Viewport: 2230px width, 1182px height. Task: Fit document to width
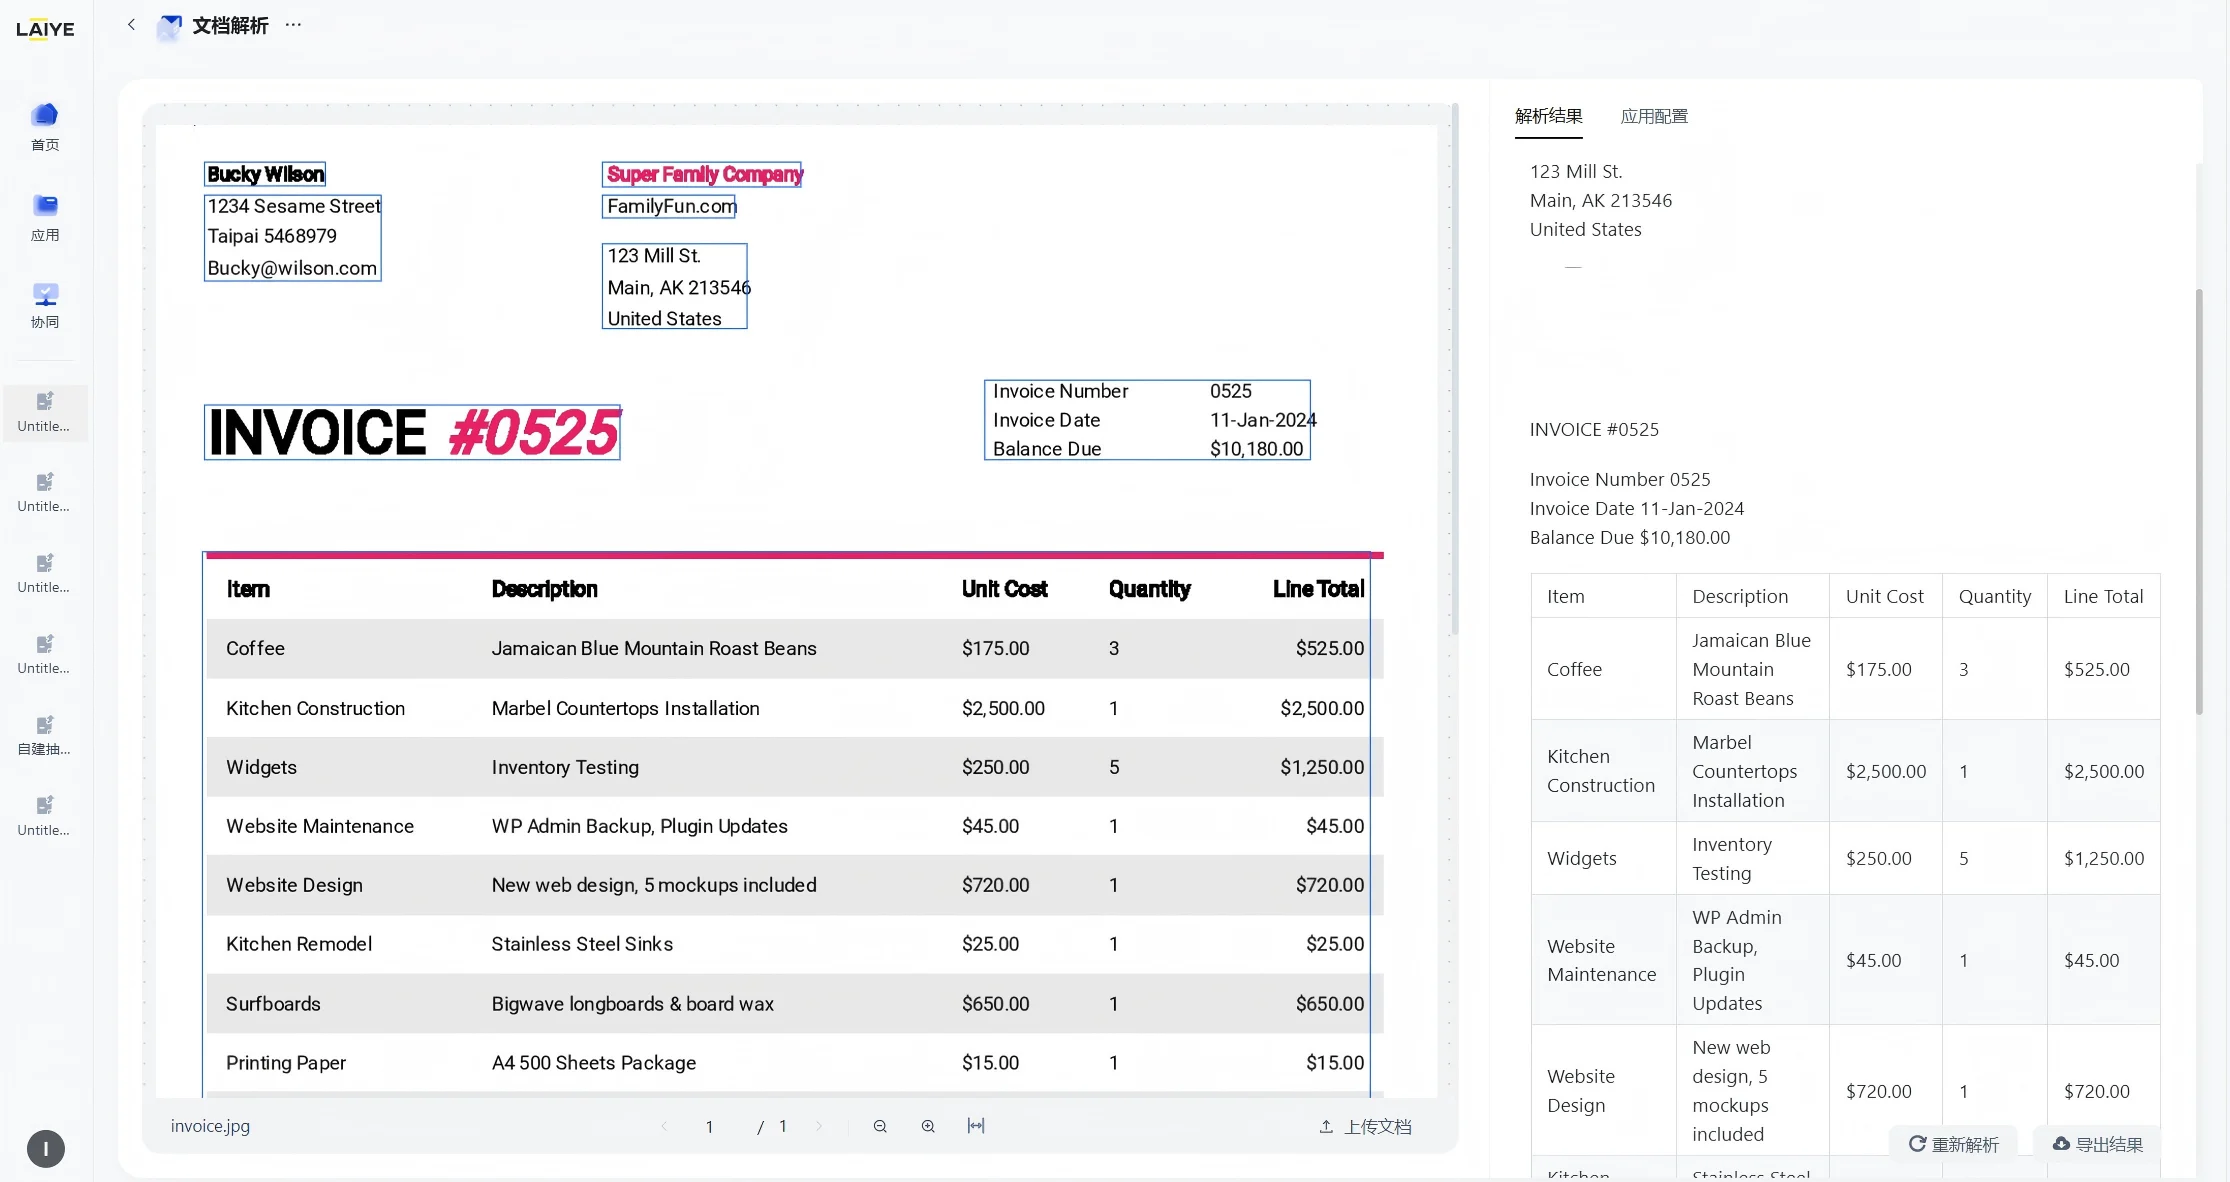click(976, 1126)
